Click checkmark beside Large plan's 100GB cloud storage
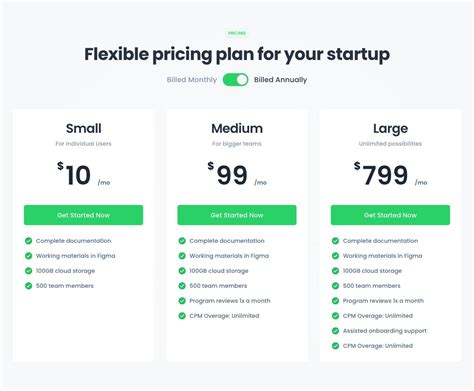Image resolution: width=474 pixels, height=391 pixels. tap(335, 271)
